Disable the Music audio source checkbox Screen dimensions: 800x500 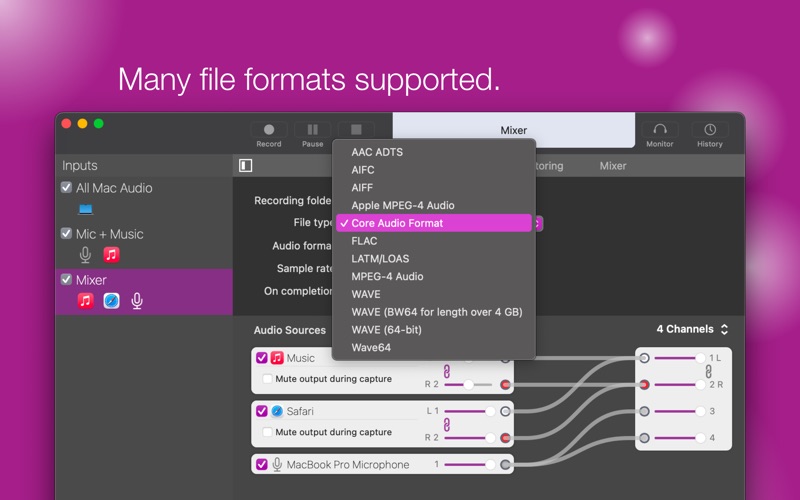coord(262,358)
